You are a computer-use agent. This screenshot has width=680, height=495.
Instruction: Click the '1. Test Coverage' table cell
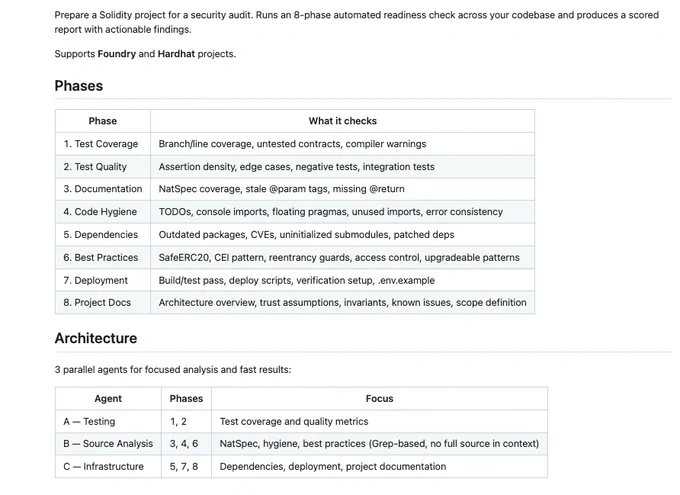tap(103, 144)
